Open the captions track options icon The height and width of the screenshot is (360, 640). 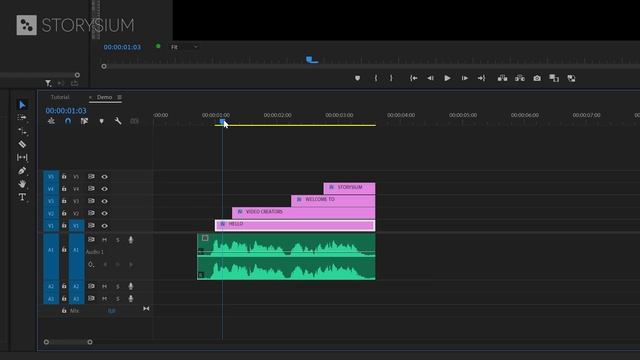coord(134,121)
